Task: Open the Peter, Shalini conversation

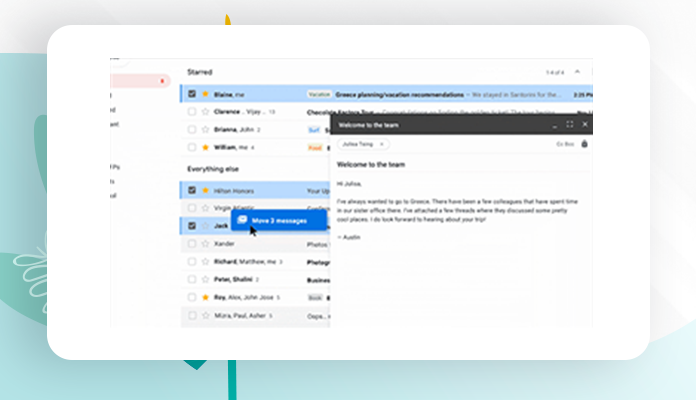Action: pyautogui.click(x=255, y=279)
